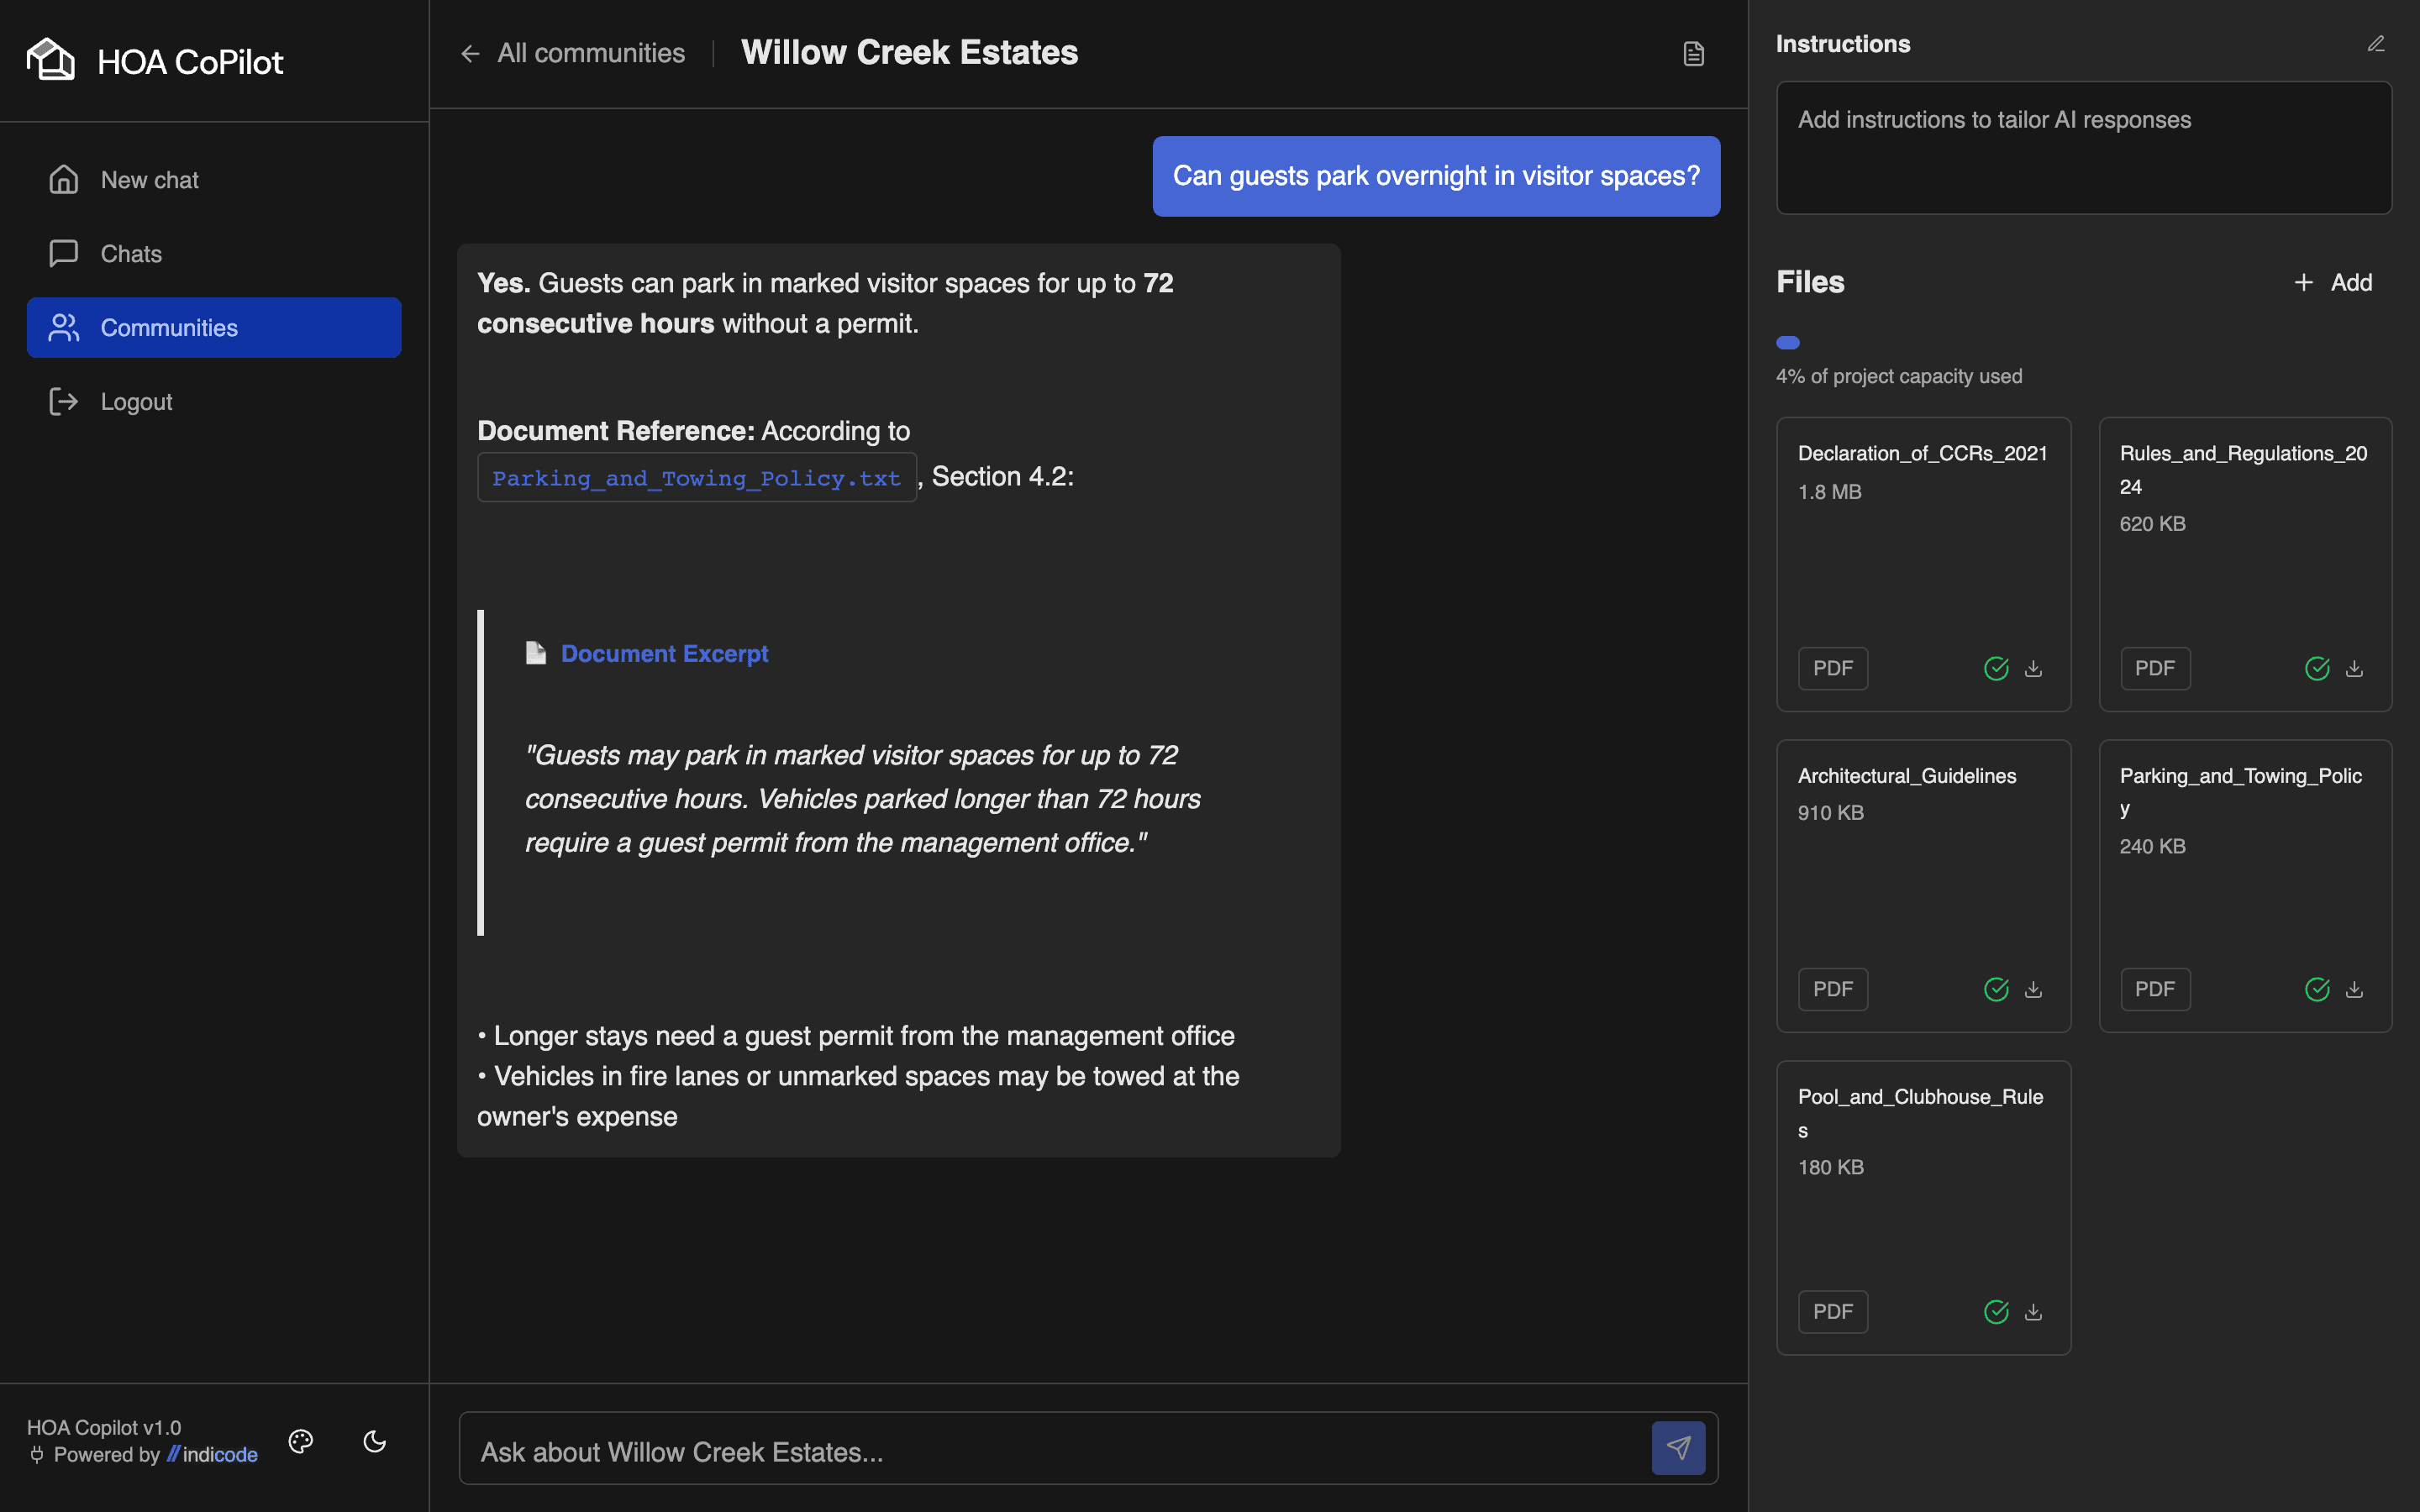This screenshot has width=2420, height=1512.
Task: Click the HOA Copilot v1.0 version text
Action: 104,1428
